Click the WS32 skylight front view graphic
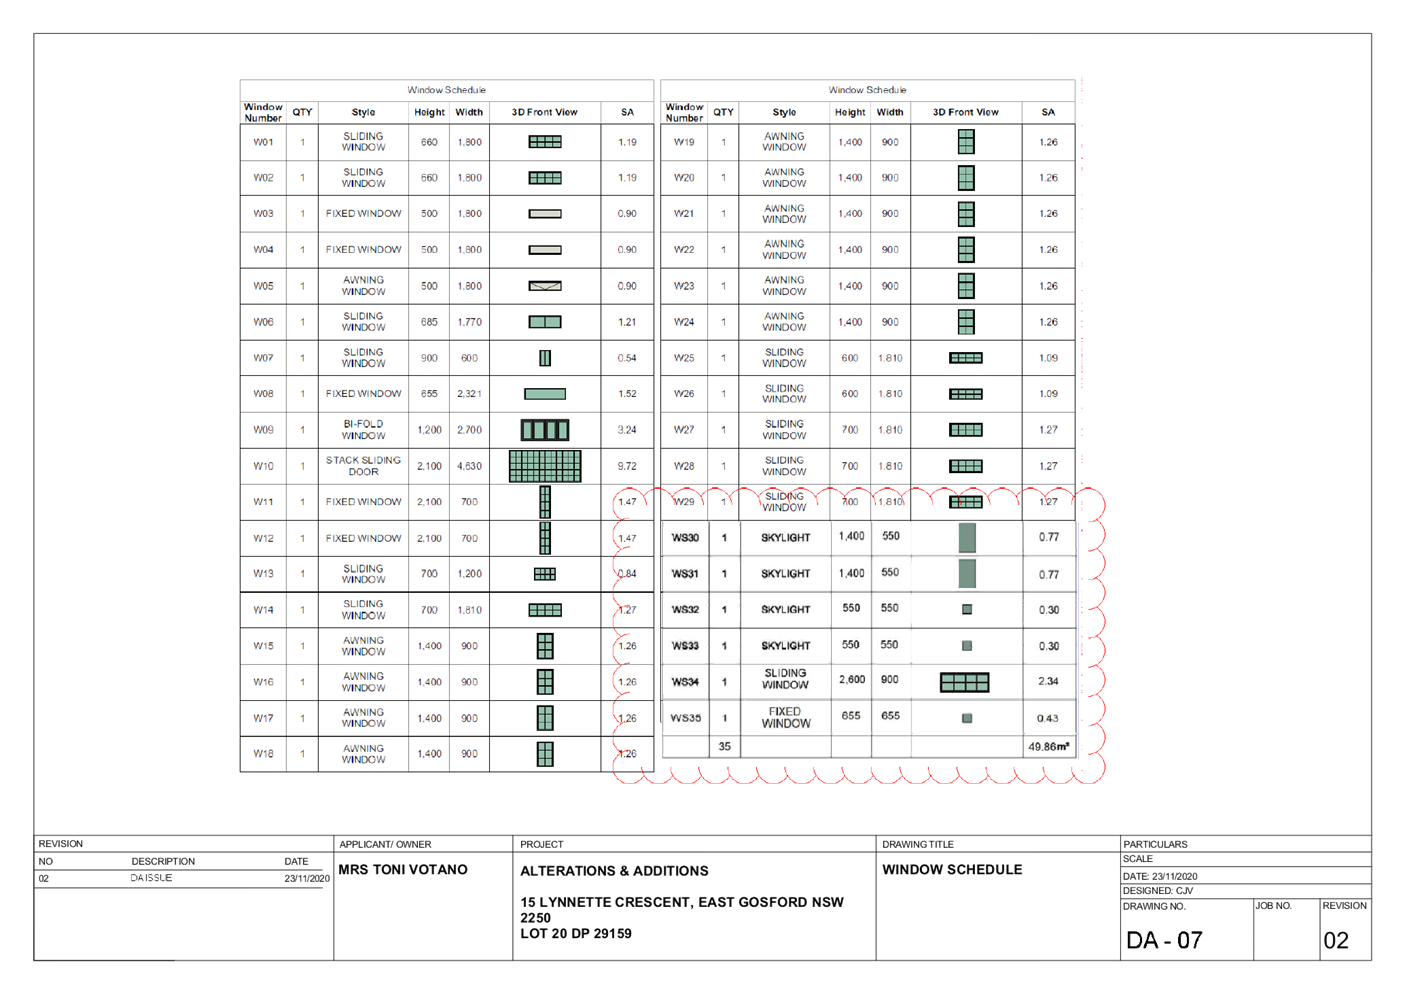1405x994 pixels. click(967, 609)
